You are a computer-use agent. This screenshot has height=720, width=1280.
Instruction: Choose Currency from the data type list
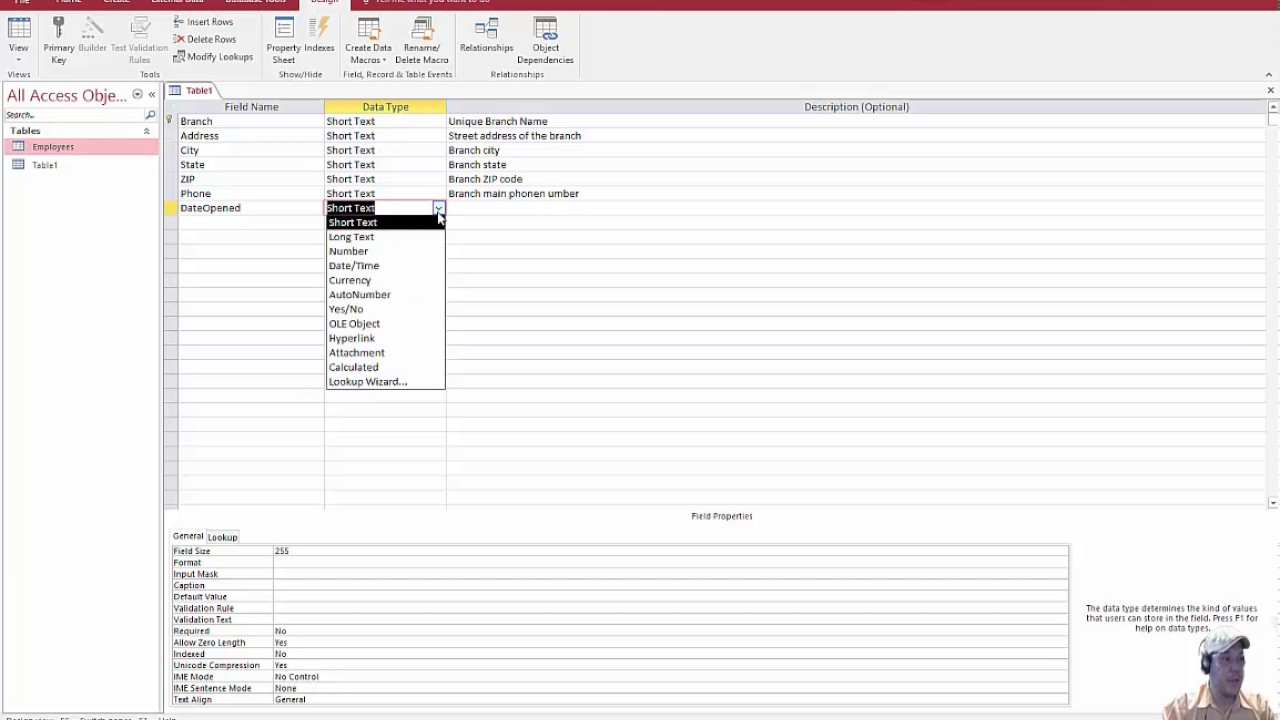(x=385, y=280)
